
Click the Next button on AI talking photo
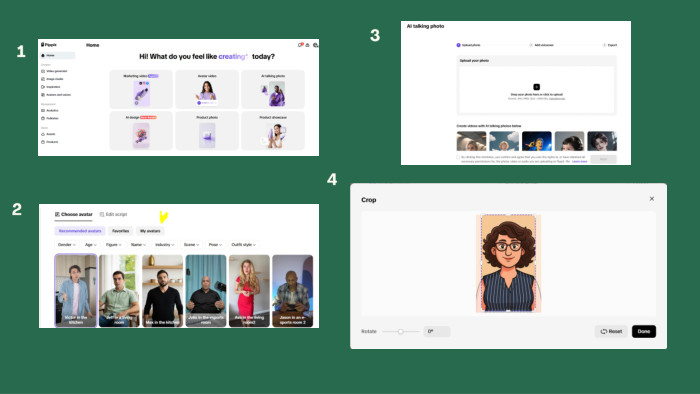coord(603,159)
